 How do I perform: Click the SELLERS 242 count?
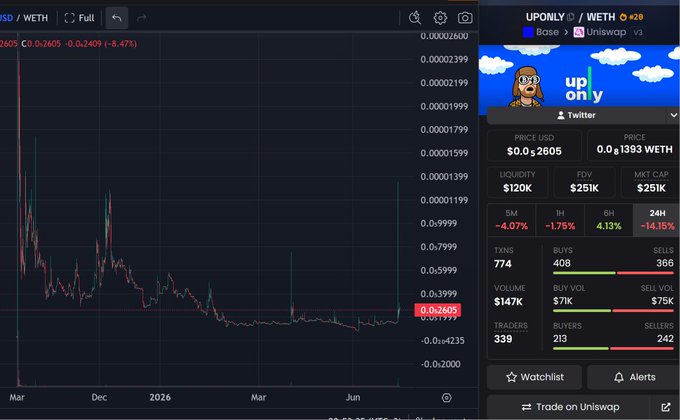(665, 338)
